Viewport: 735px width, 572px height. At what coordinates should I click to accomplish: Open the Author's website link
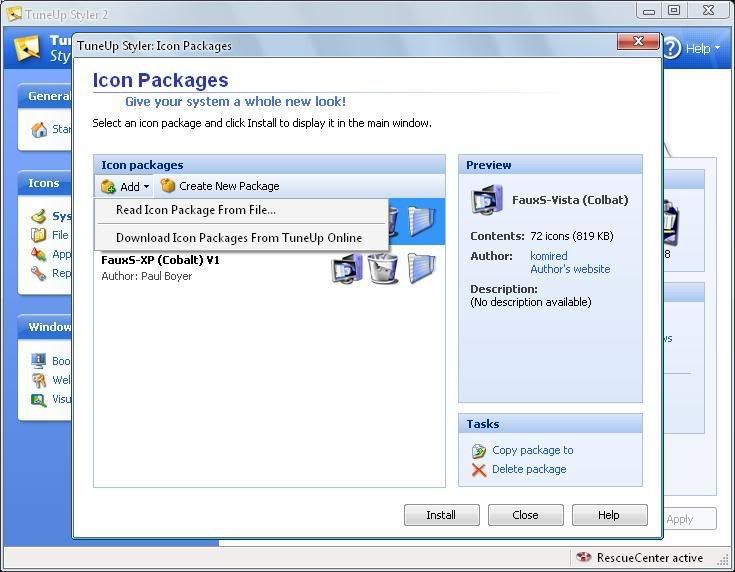569,269
